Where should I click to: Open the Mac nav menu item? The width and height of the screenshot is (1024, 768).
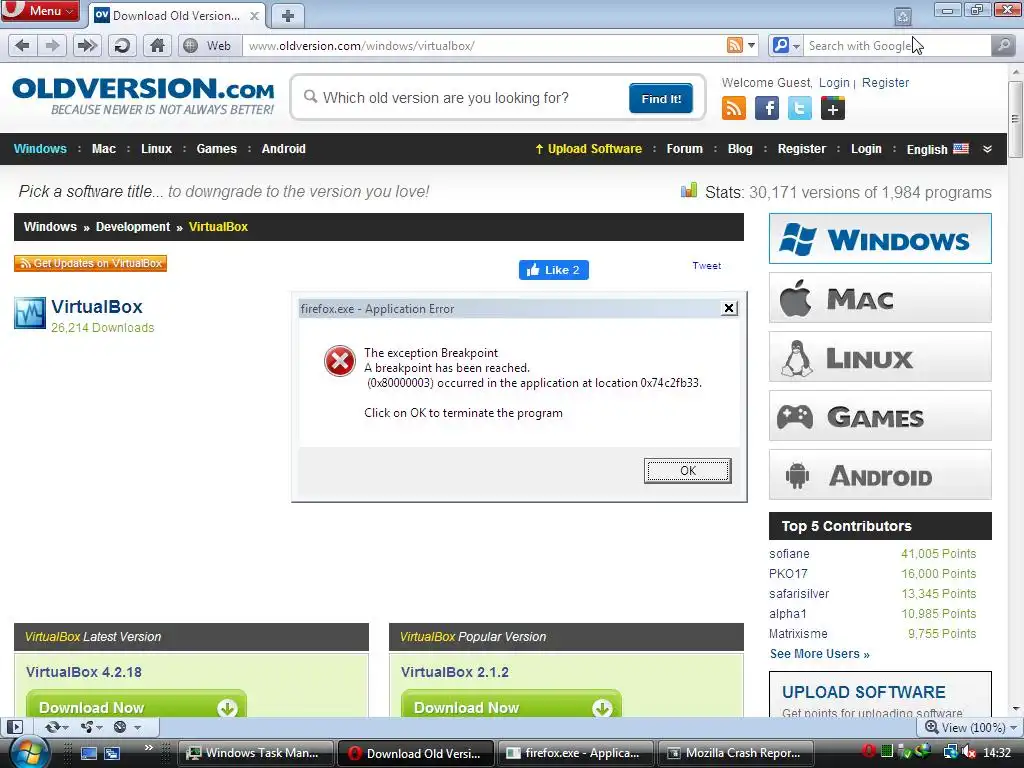click(x=104, y=149)
